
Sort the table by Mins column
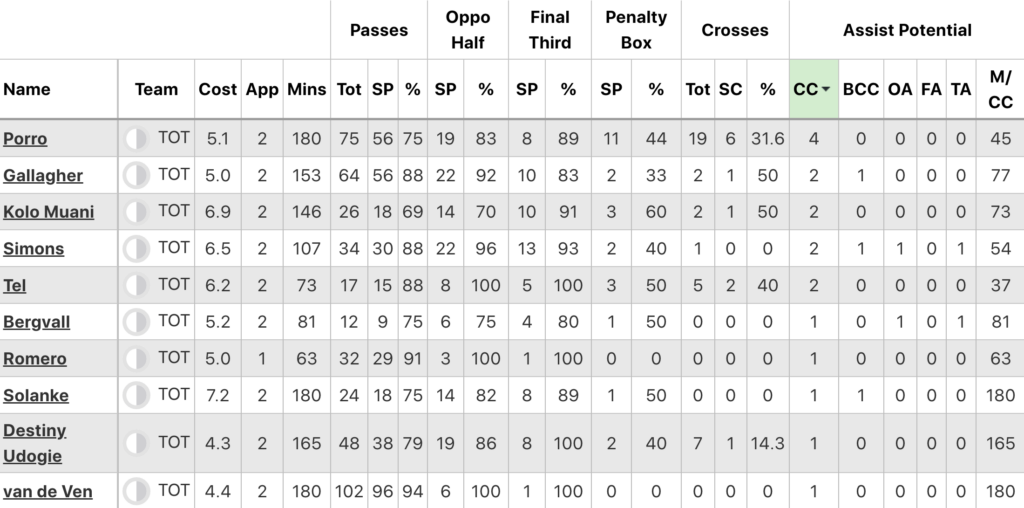coord(305,89)
